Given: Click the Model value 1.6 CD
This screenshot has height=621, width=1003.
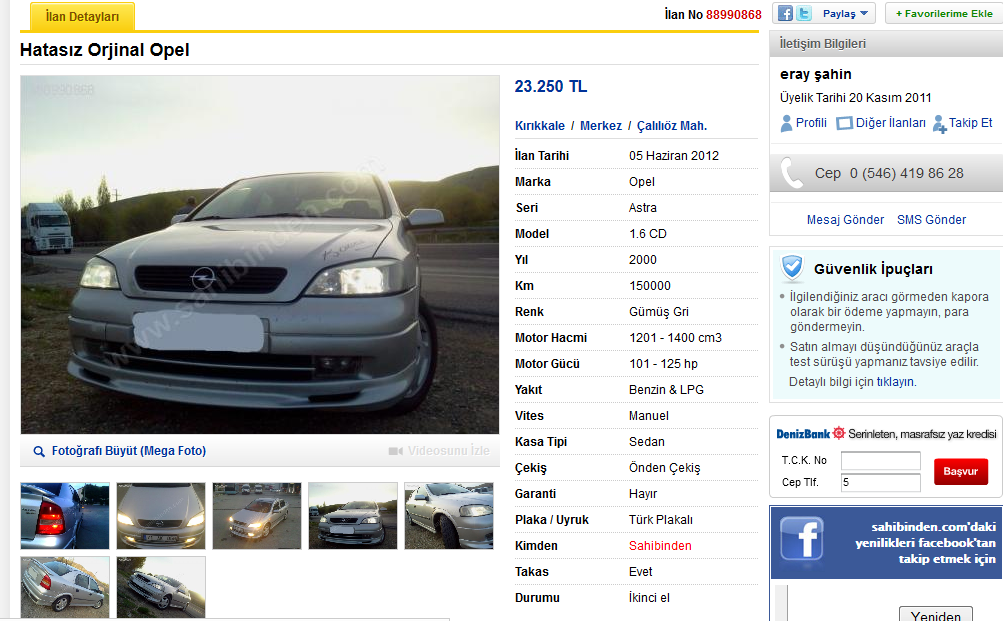Looking at the screenshot, I should pos(648,234).
